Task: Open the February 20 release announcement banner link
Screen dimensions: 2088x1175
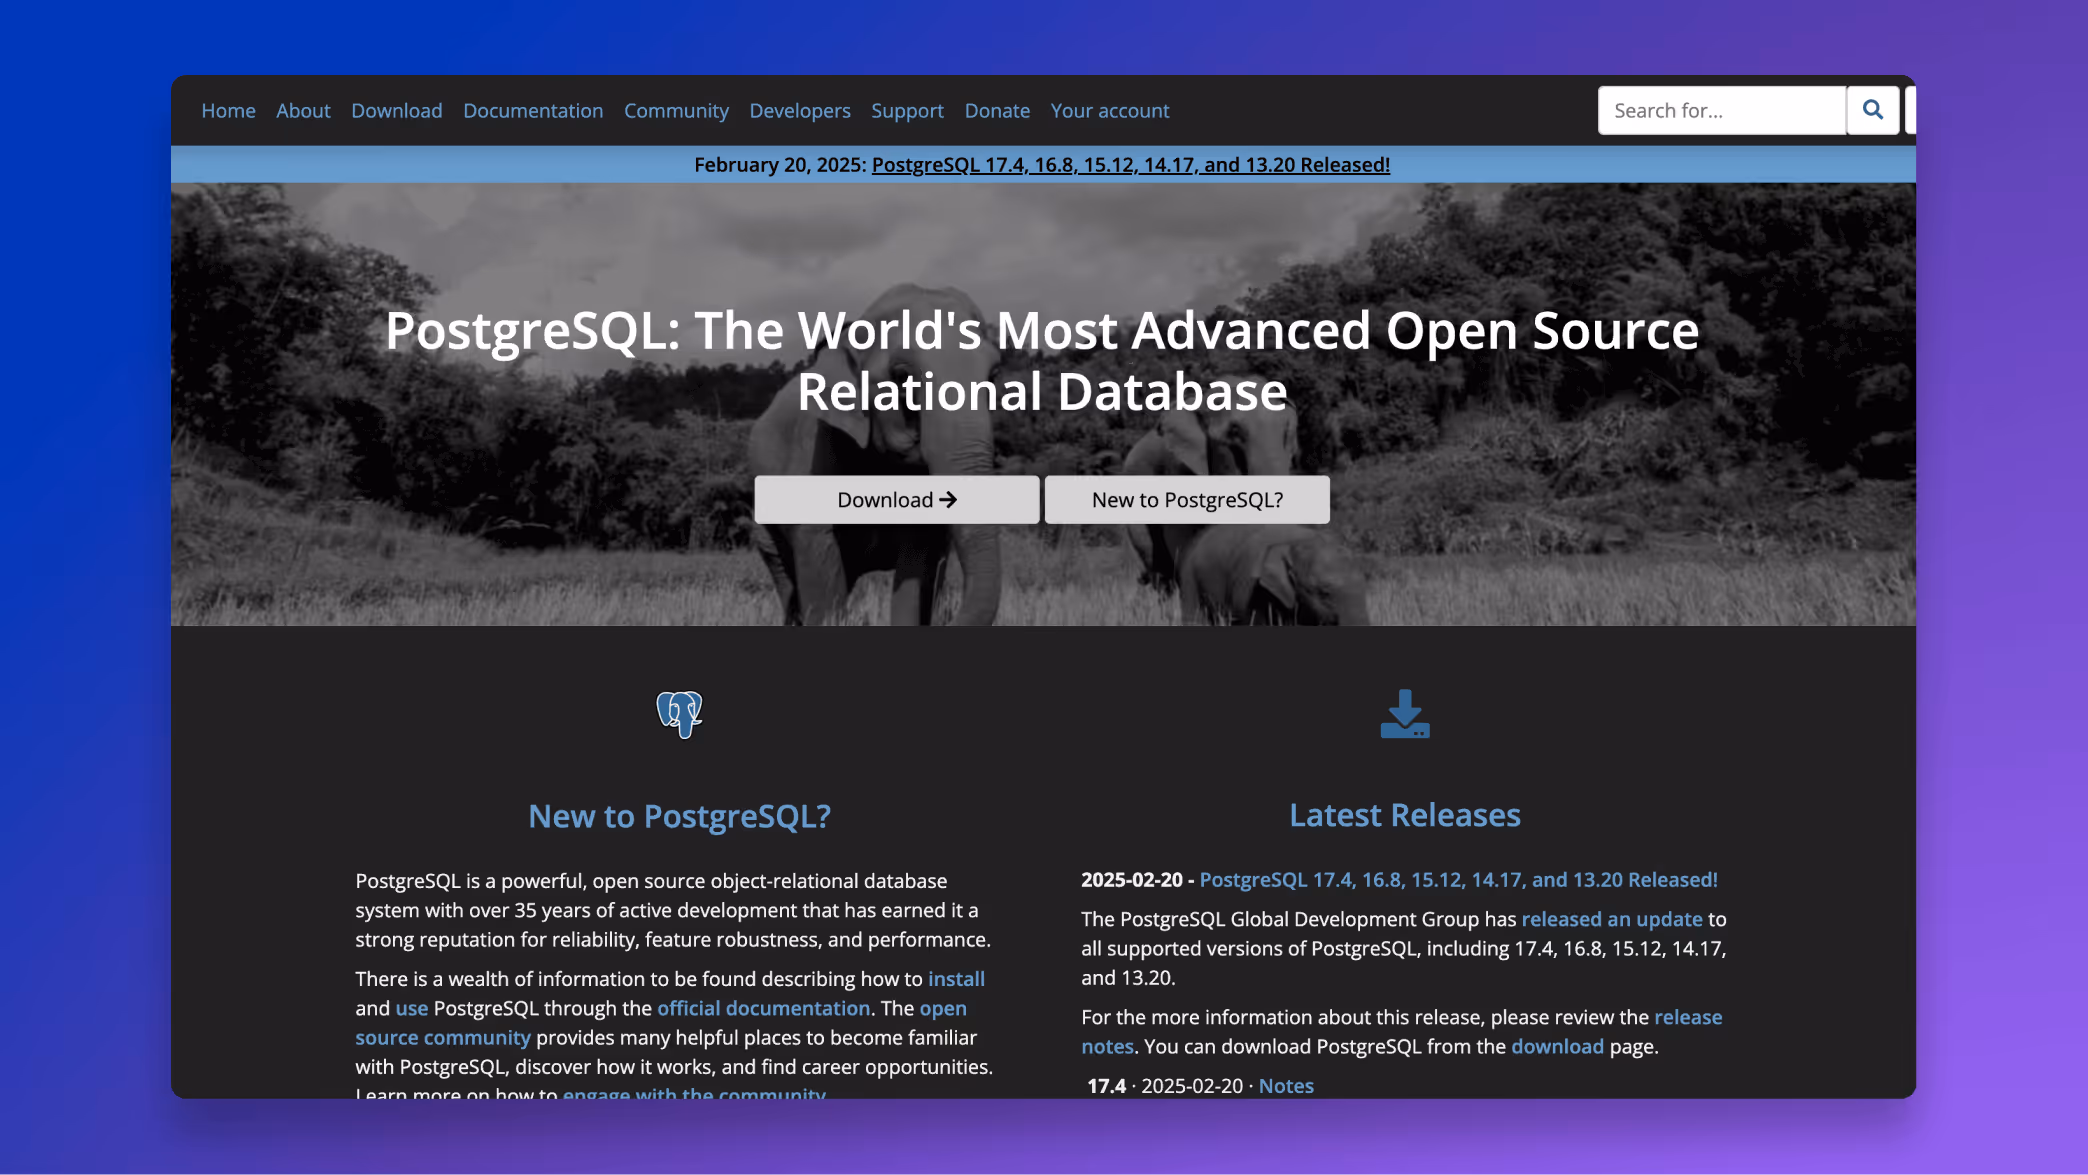Action: 1130,165
